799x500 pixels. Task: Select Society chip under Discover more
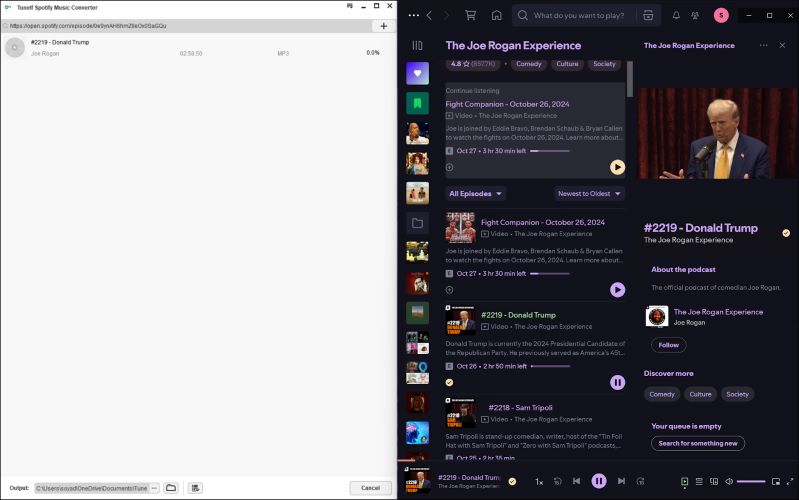(737, 394)
